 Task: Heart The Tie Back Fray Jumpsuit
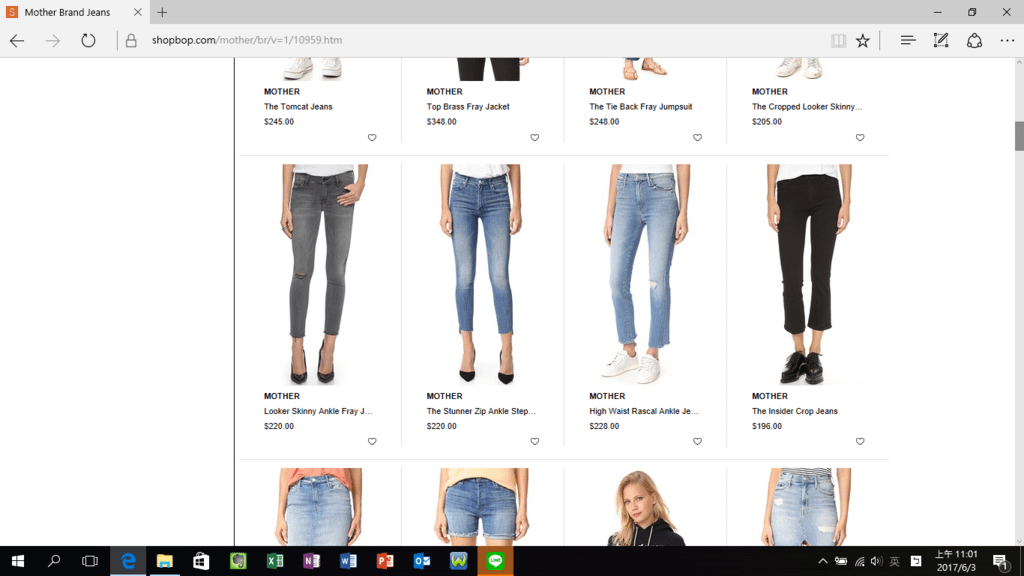(x=697, y=138)
